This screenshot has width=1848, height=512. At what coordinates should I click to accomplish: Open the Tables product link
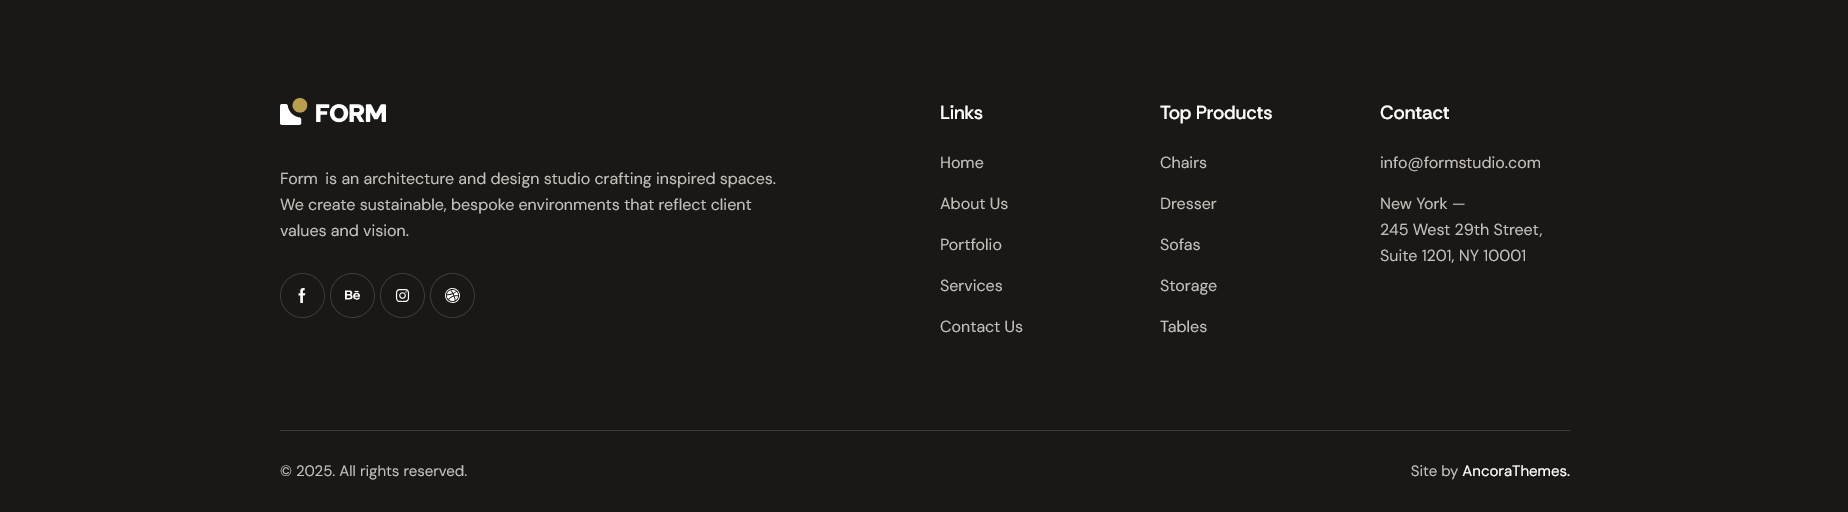[1182, 327]
